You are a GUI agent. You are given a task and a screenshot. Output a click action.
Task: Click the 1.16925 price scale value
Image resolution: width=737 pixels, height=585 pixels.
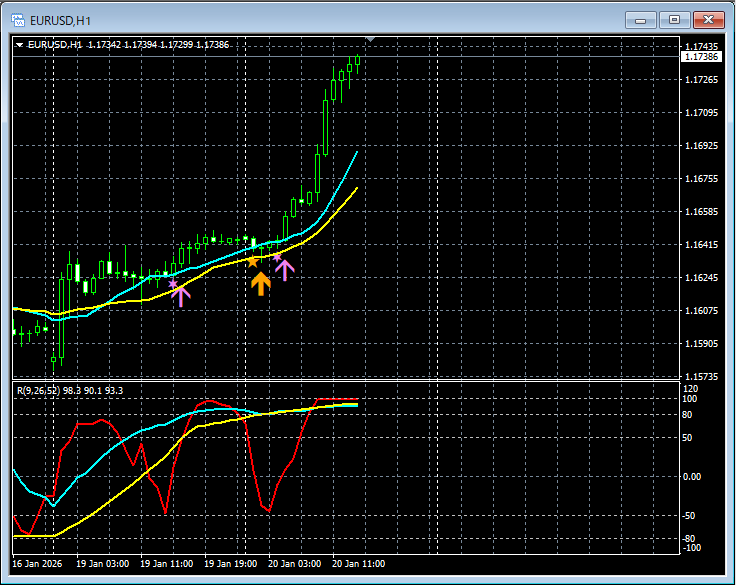pos(702,146)
